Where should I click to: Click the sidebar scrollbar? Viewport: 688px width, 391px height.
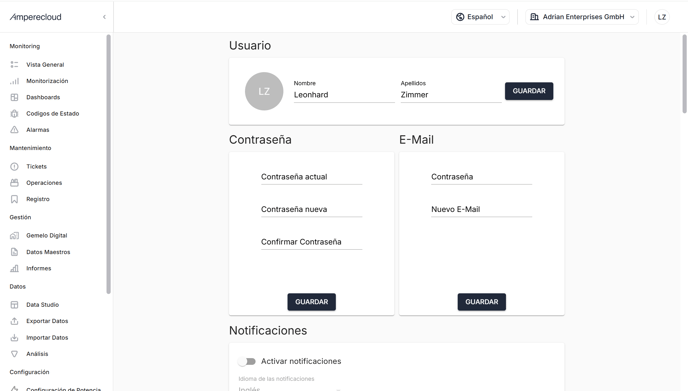pos(108,164)
